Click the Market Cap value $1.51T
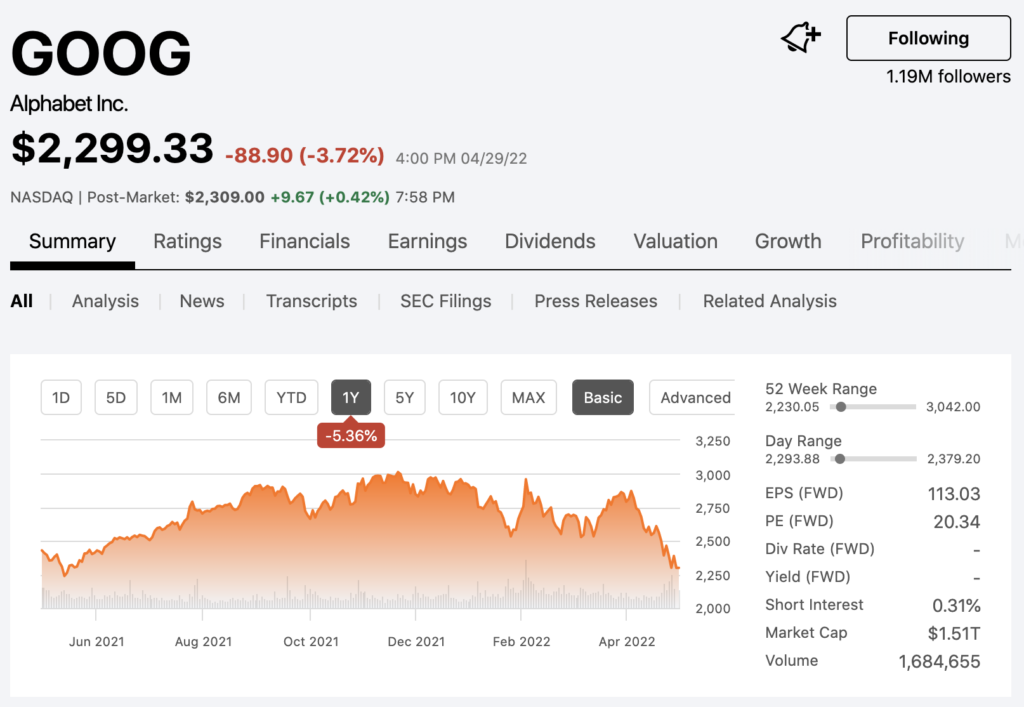 point(953,633)
